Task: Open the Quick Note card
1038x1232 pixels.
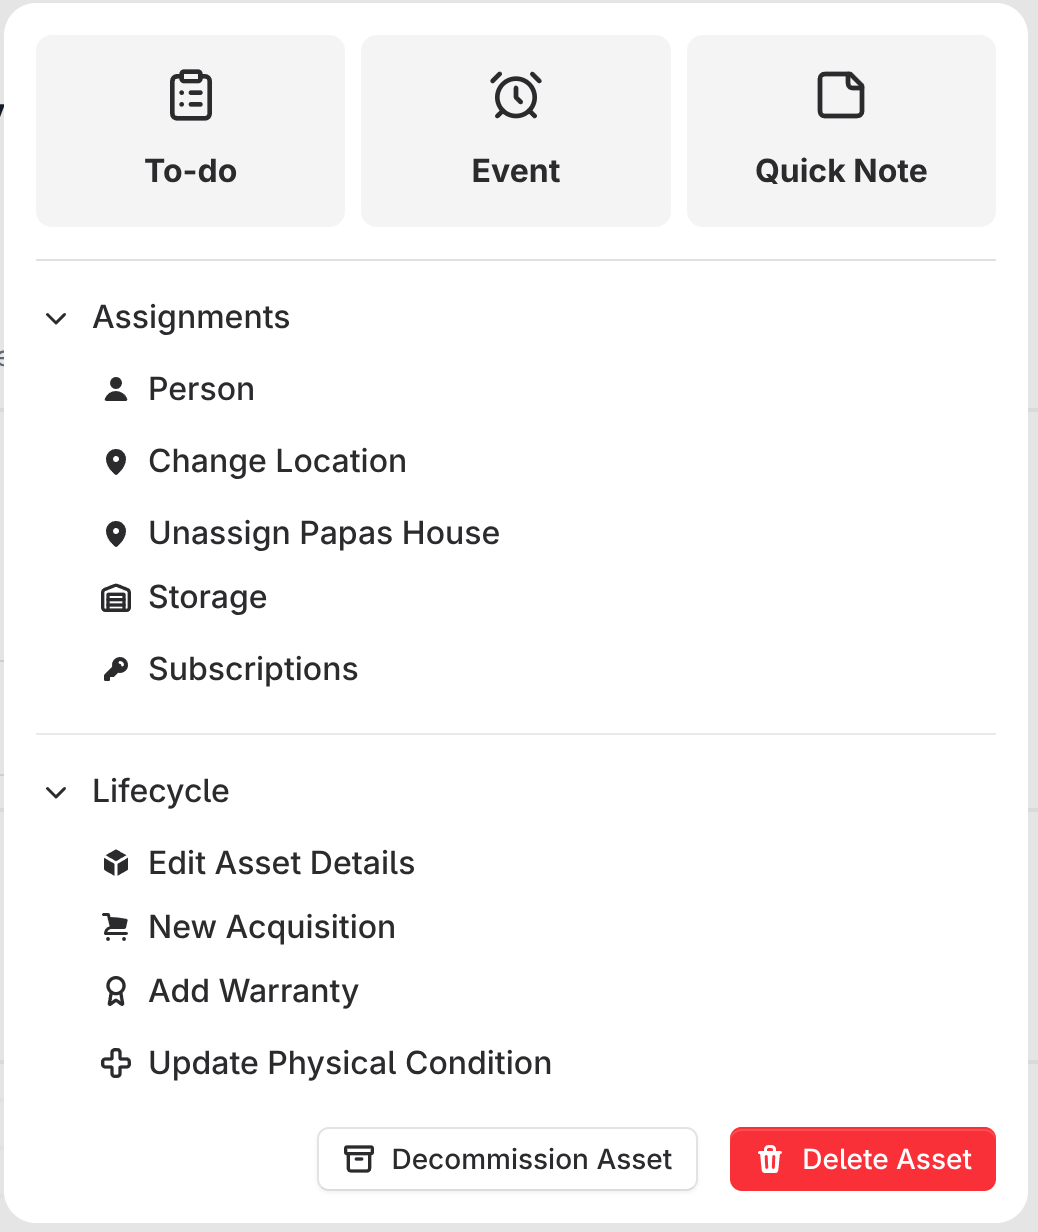Action: pyautogui.click(x=841, y=131)
